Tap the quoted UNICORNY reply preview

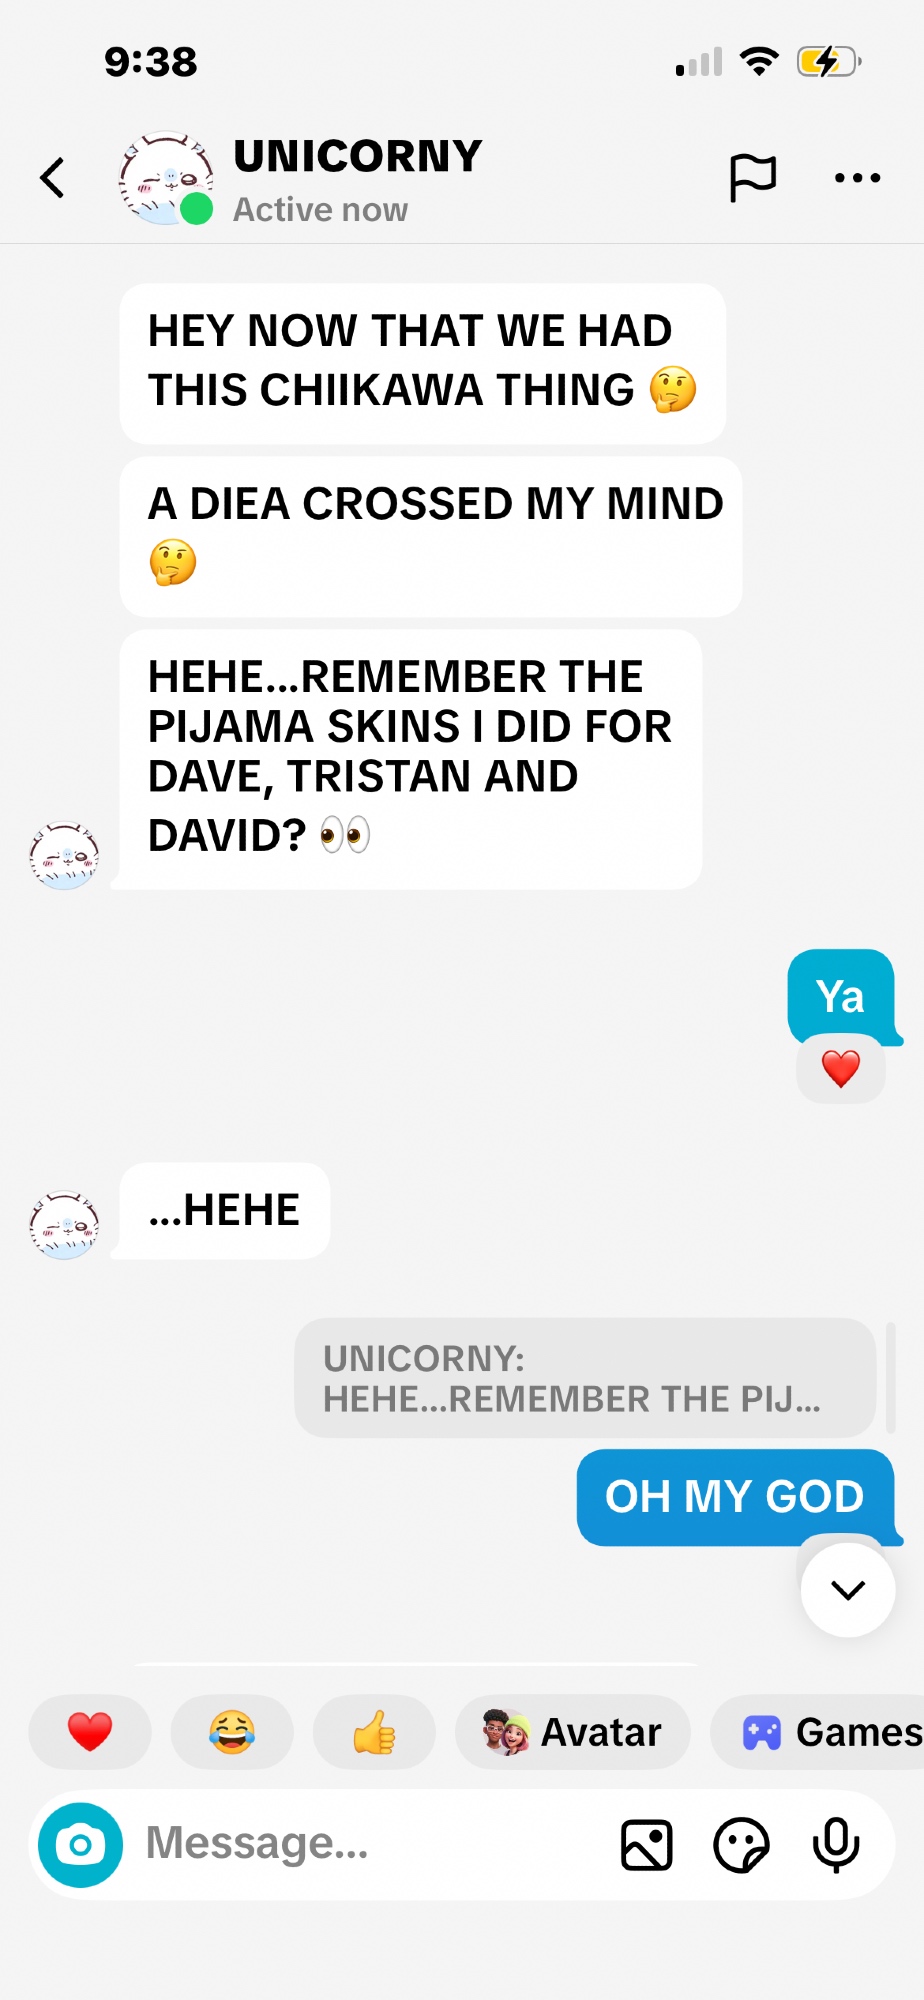coord(585,1378)
